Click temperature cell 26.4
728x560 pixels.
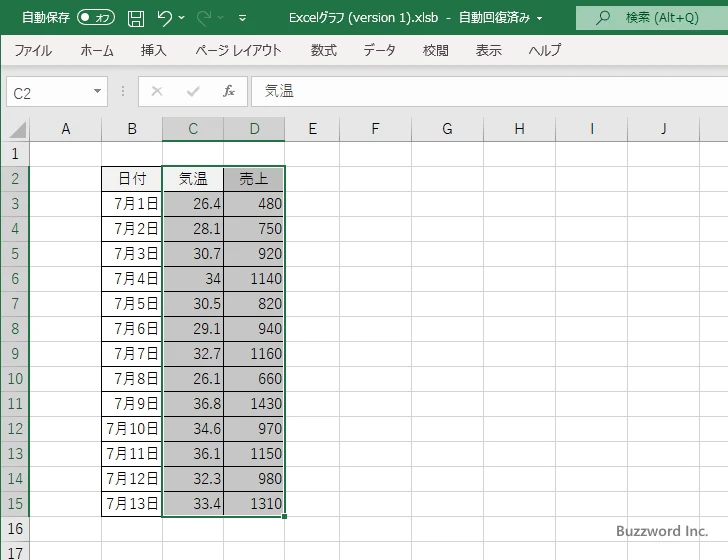(x=193, y=204)
